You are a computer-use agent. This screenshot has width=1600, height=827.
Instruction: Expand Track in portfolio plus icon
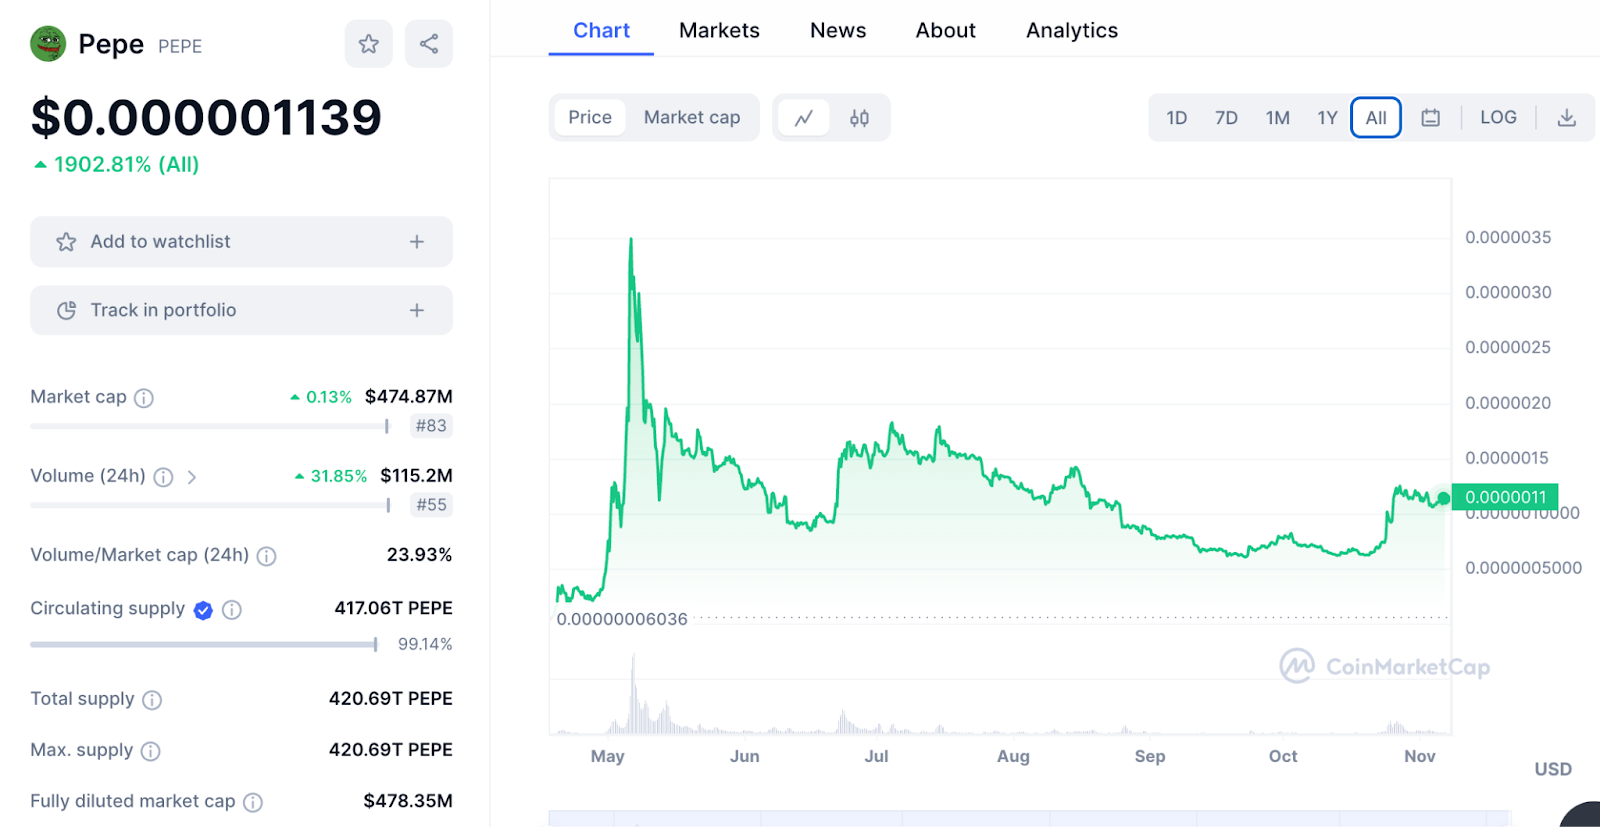(x=417, y=311)
